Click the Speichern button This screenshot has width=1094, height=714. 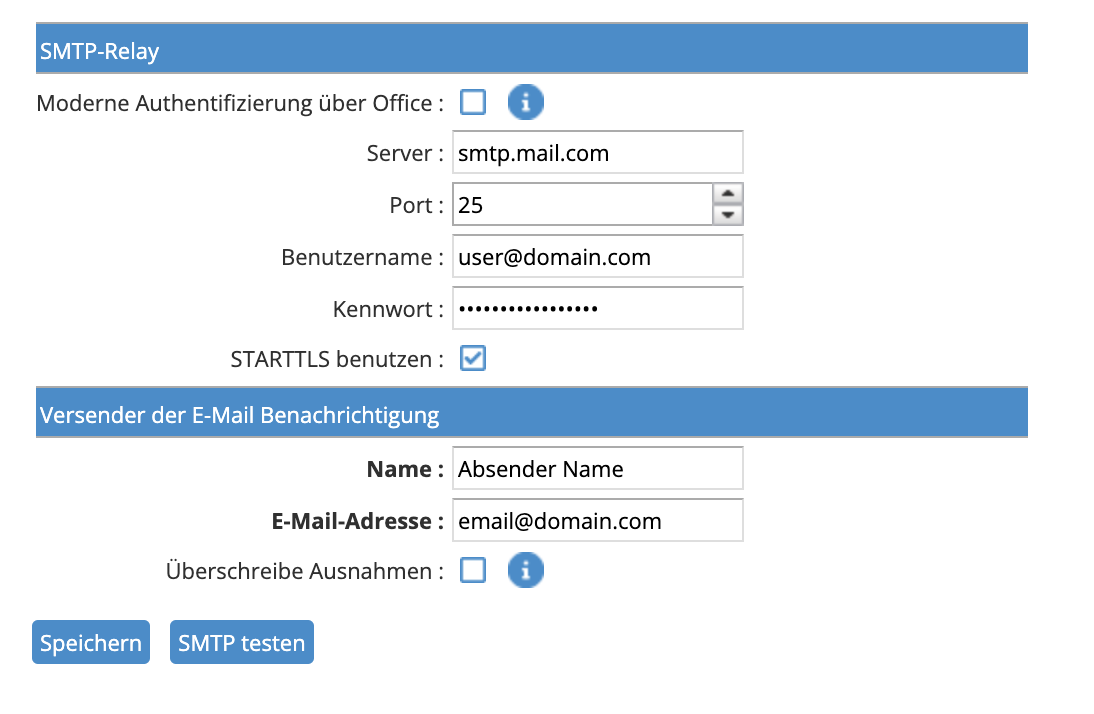tap(90, 642)
